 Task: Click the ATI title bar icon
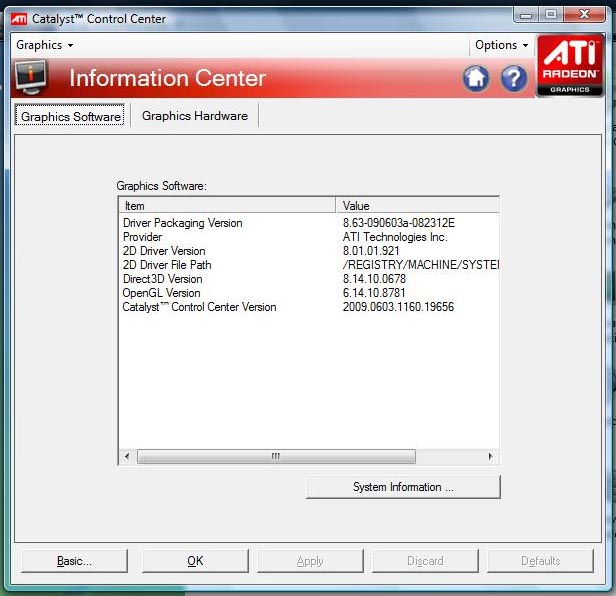tap(19, 18)
